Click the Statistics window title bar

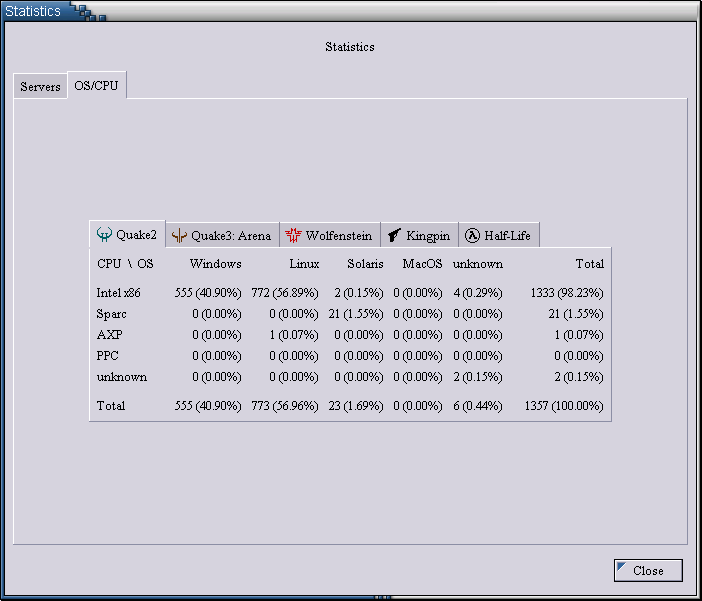click(x=351, y=10)
